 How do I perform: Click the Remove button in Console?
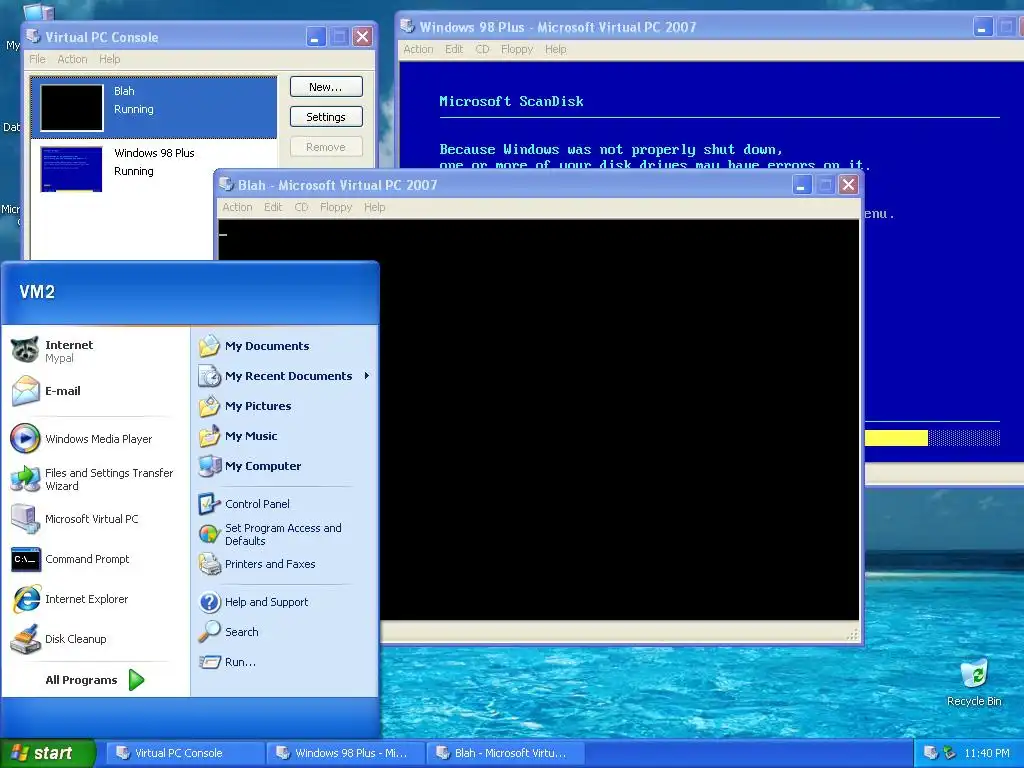tap(326, 147)
